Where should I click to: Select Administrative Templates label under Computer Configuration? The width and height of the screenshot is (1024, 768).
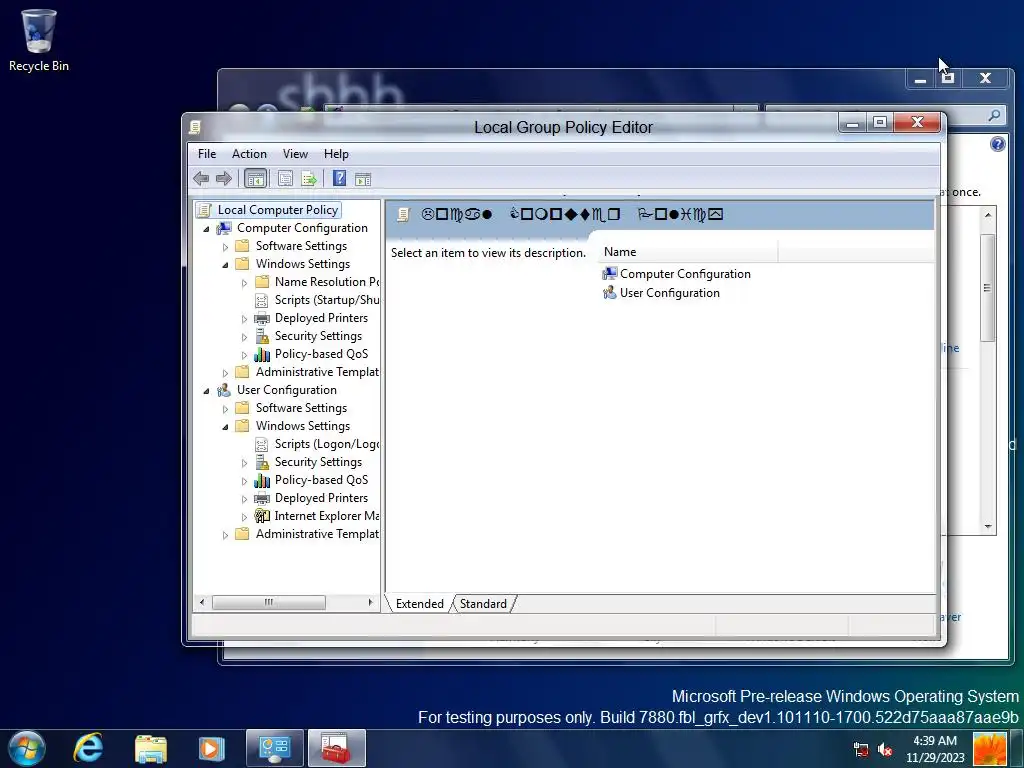(317, 372)
